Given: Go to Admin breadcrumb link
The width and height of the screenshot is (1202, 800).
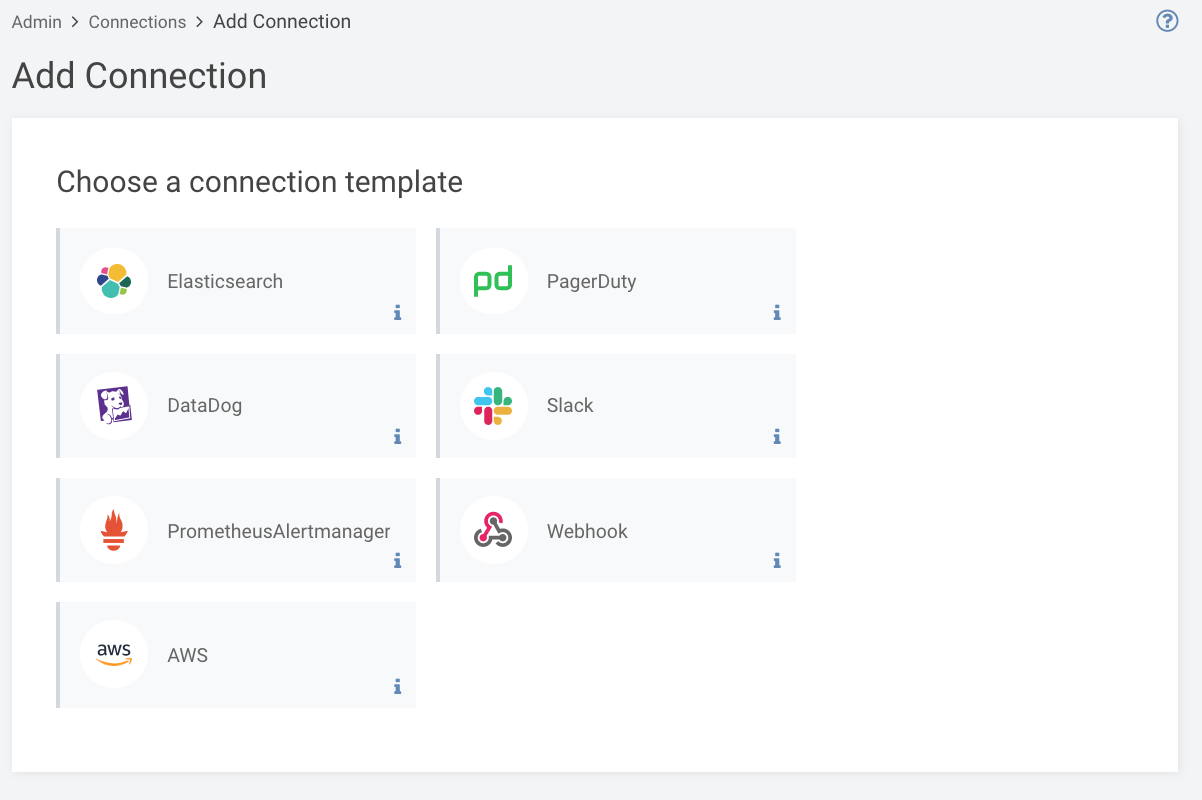Looking at the screenshot, I should pos(37,22).
